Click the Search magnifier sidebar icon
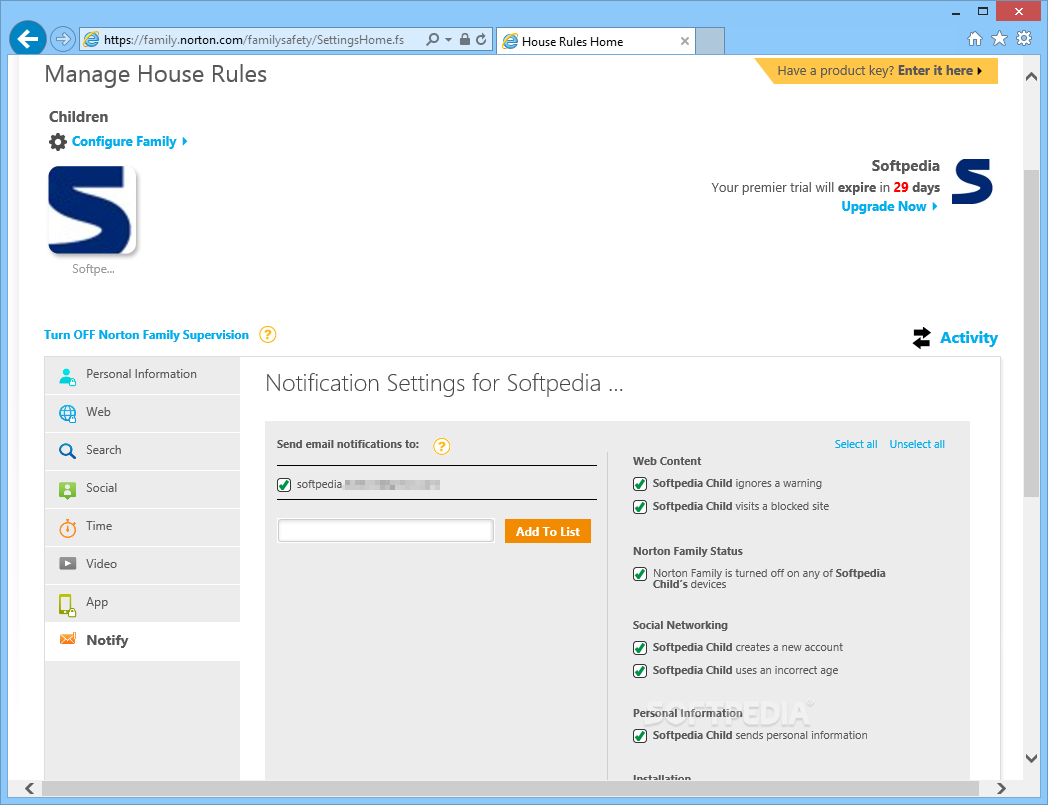Screen dimensions: 1048x805 coord(68,451)
